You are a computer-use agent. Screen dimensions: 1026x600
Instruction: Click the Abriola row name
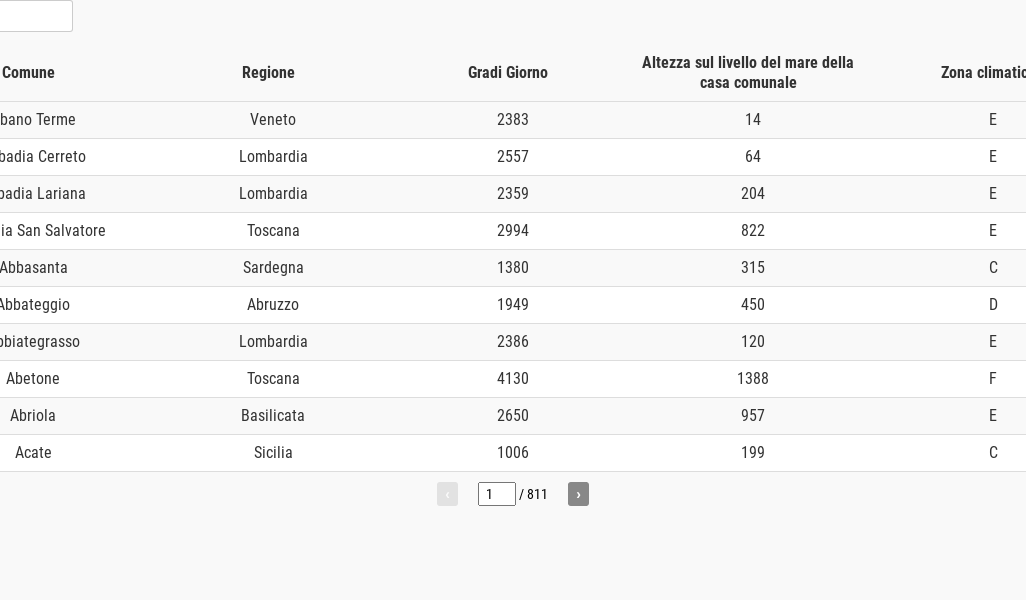coord(33,415)
